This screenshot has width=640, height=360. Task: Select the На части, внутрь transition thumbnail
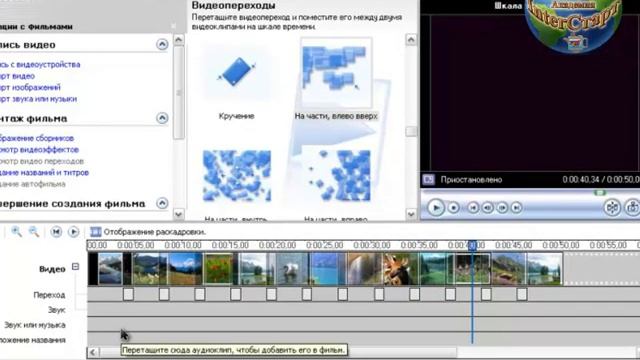(x=237, y=176)
